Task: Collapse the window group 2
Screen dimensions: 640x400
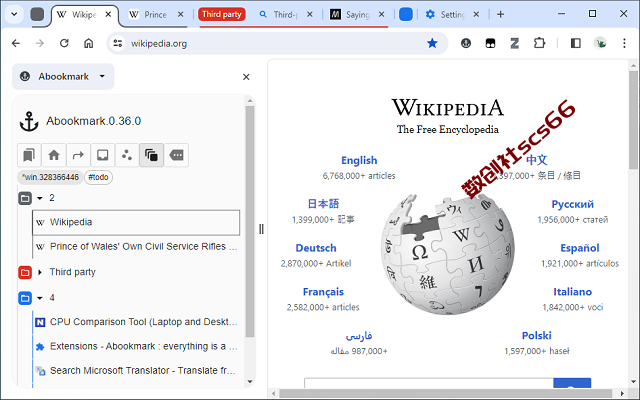Action: (x=40, y=198)
